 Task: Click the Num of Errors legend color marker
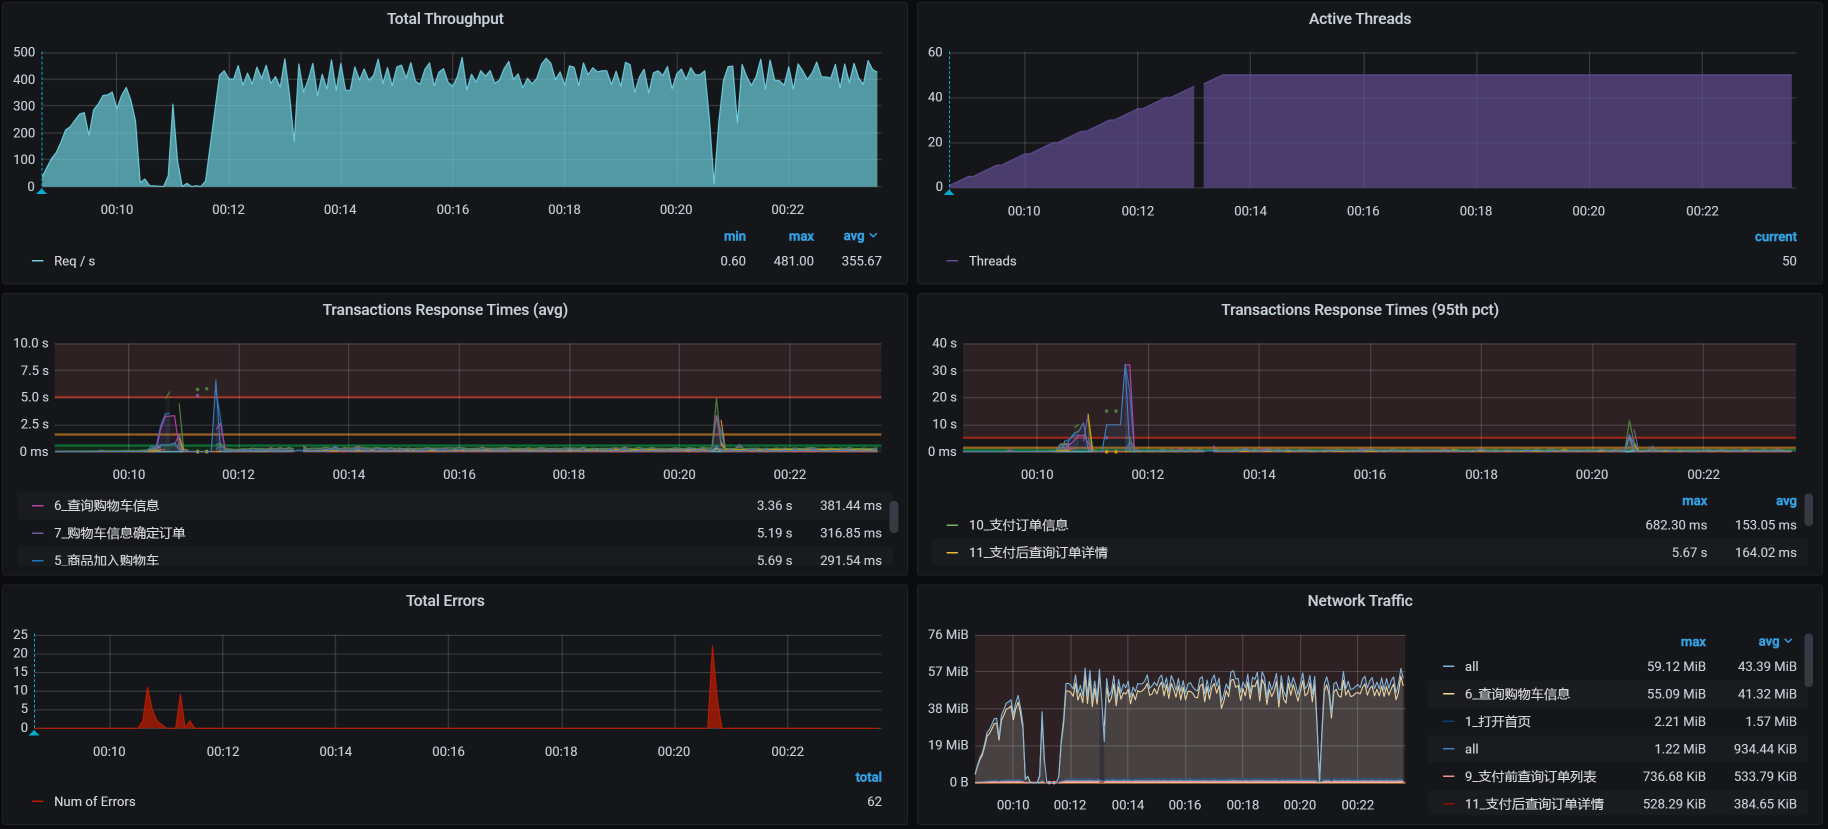pos(38,801)
